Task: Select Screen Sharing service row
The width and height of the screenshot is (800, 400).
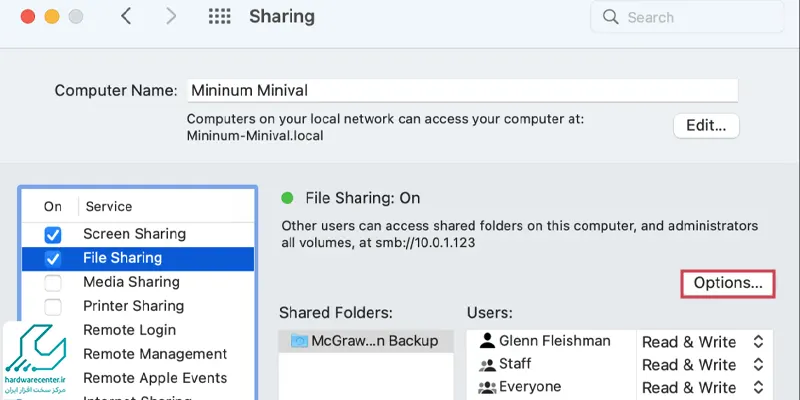Action: [138, 234]
